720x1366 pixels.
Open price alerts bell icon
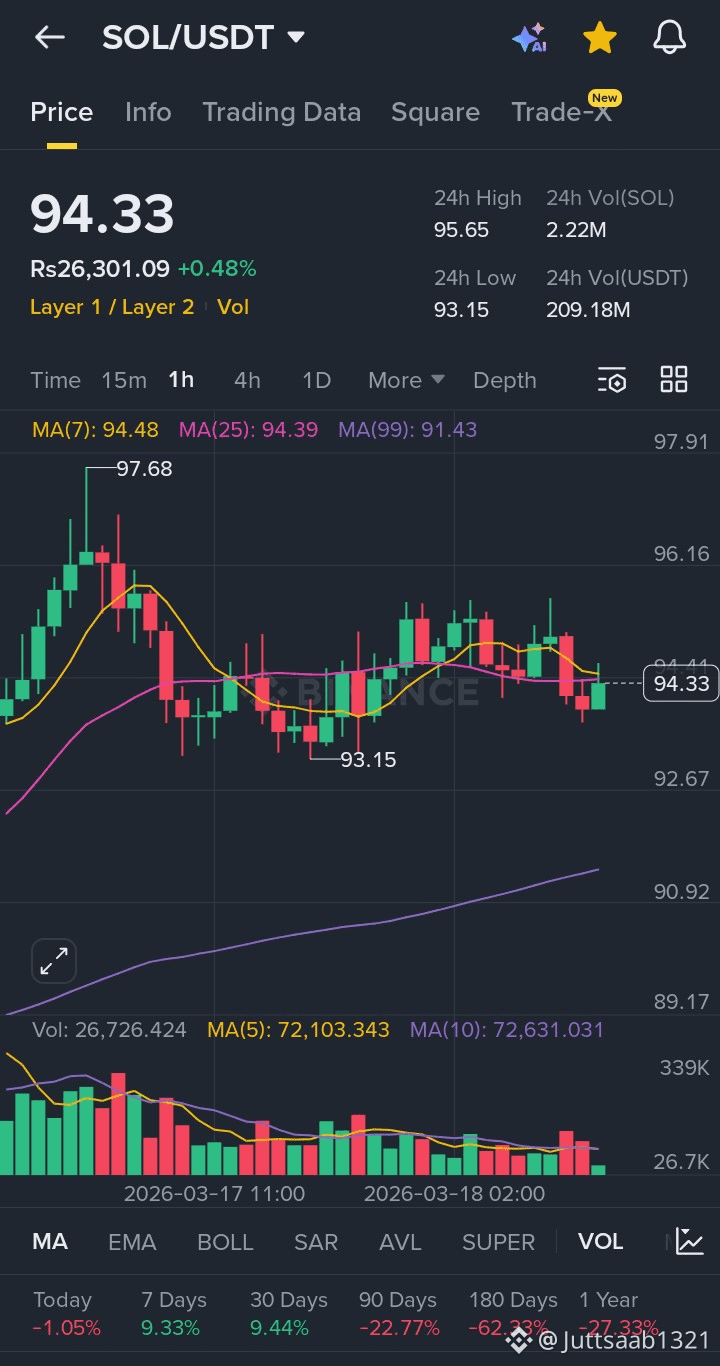tap(670, 38)
